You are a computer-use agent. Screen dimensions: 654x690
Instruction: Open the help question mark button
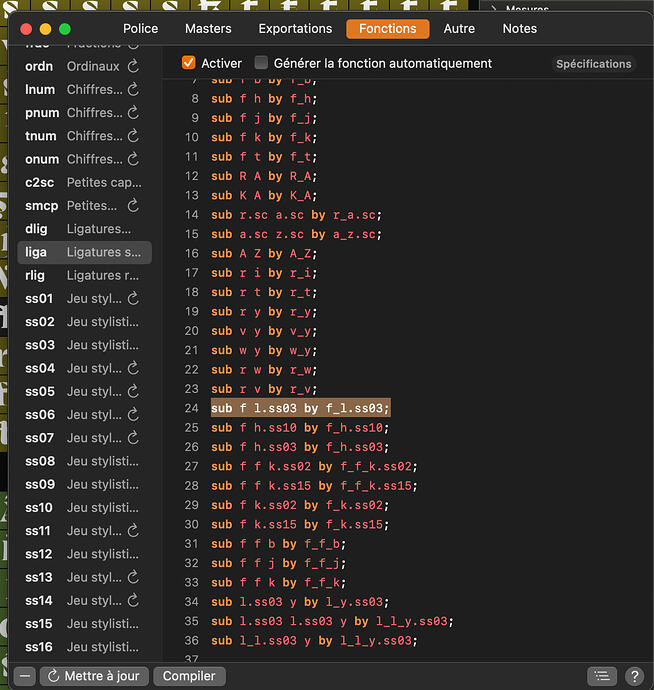click(x=634, y=677)
